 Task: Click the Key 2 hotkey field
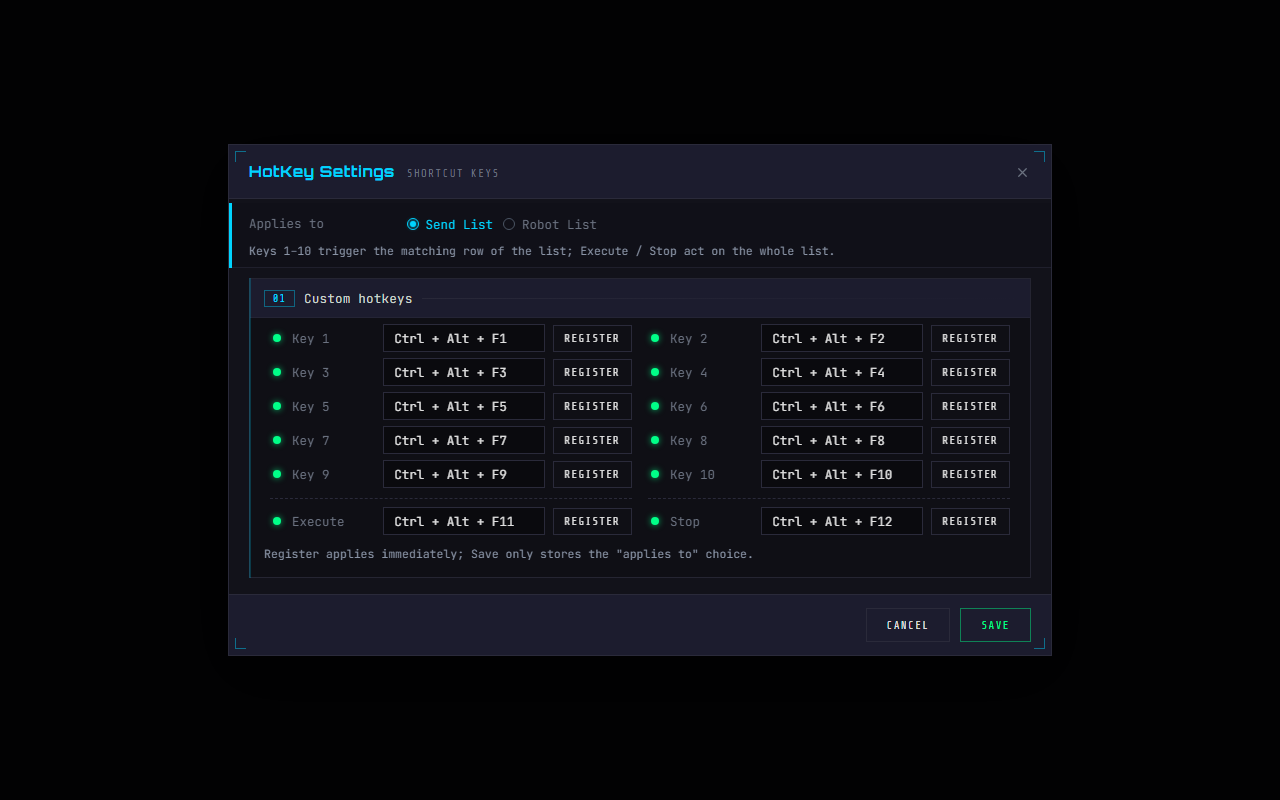(842, 338)
